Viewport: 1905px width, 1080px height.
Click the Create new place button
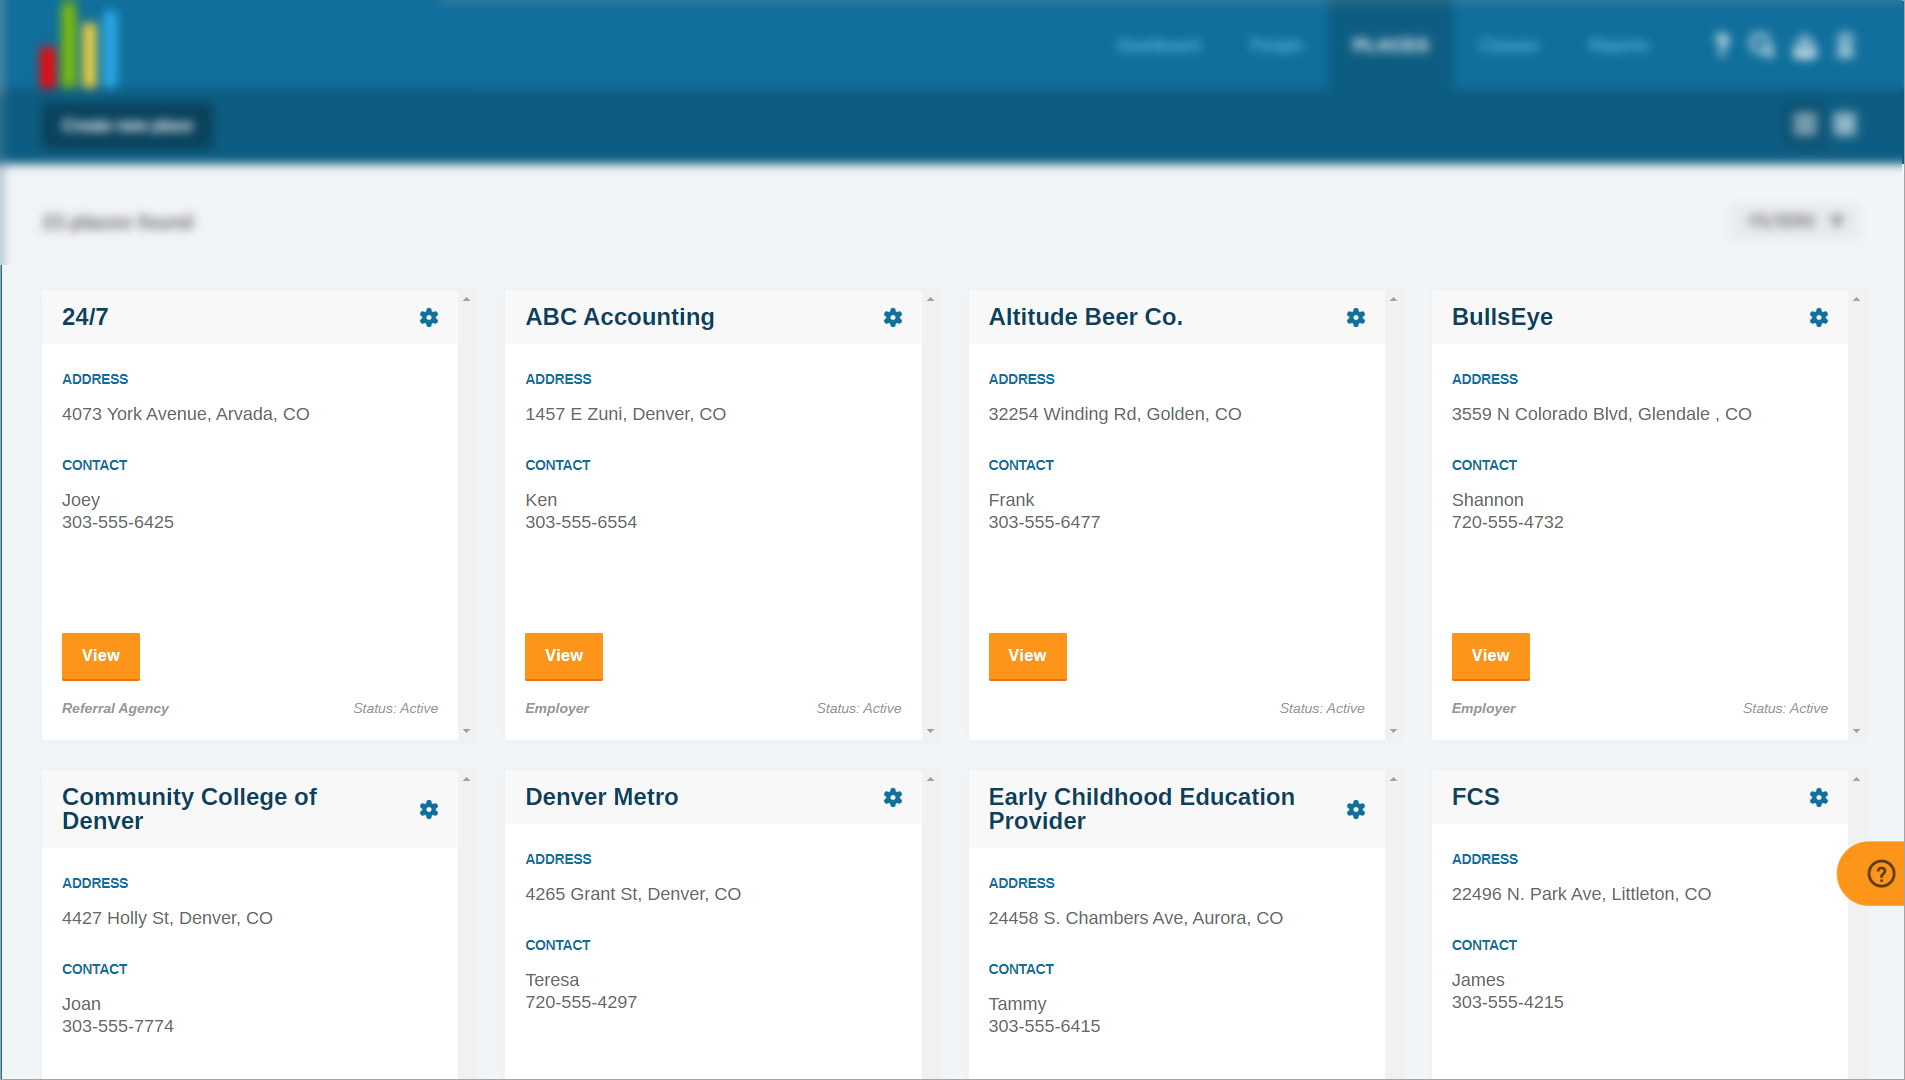[127, 126]
